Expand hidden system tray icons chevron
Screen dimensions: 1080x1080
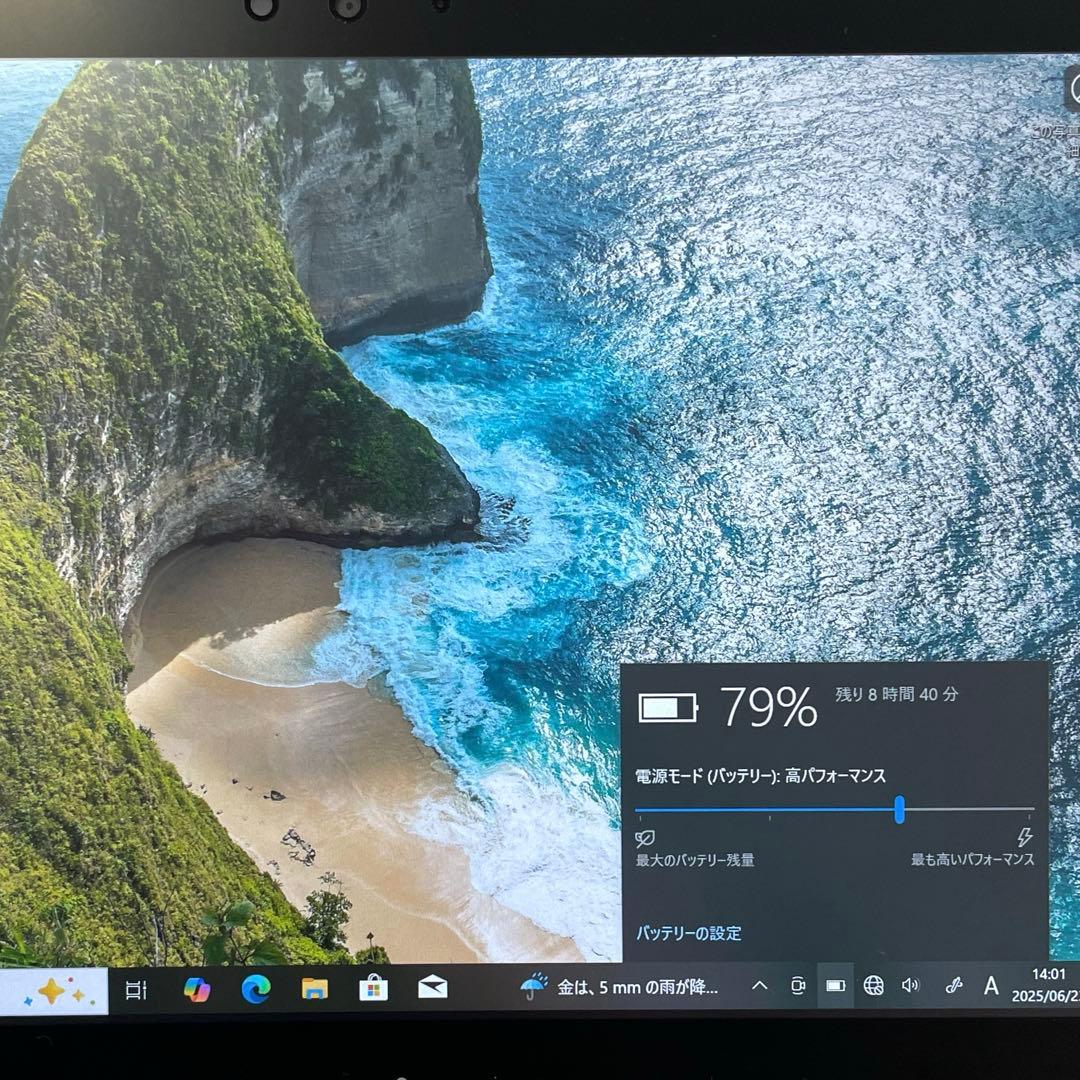[759, 986]
